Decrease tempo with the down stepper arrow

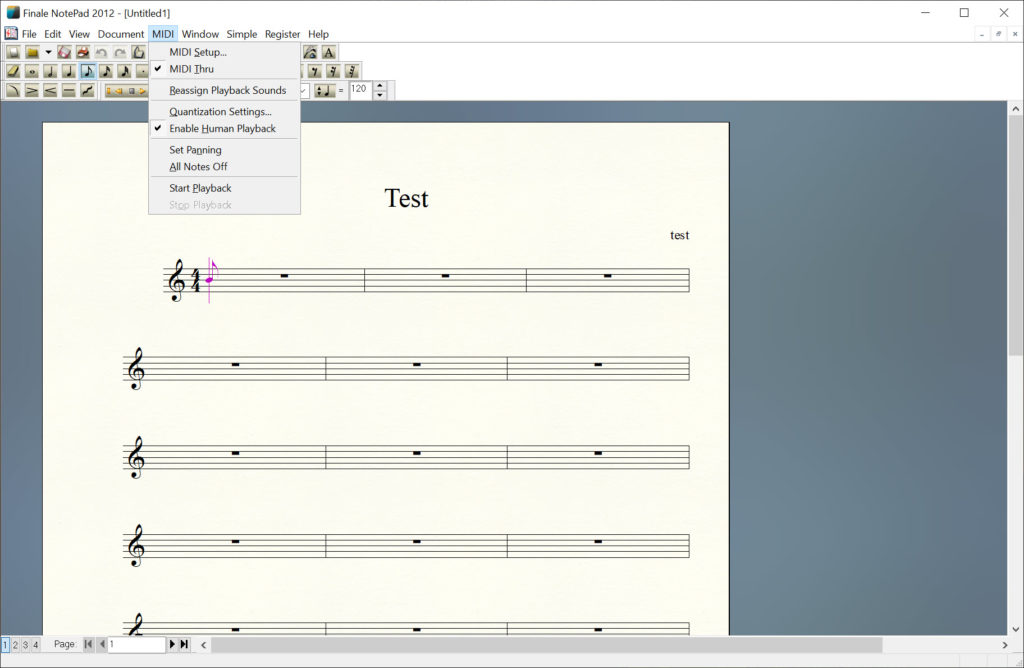point(380,95)
